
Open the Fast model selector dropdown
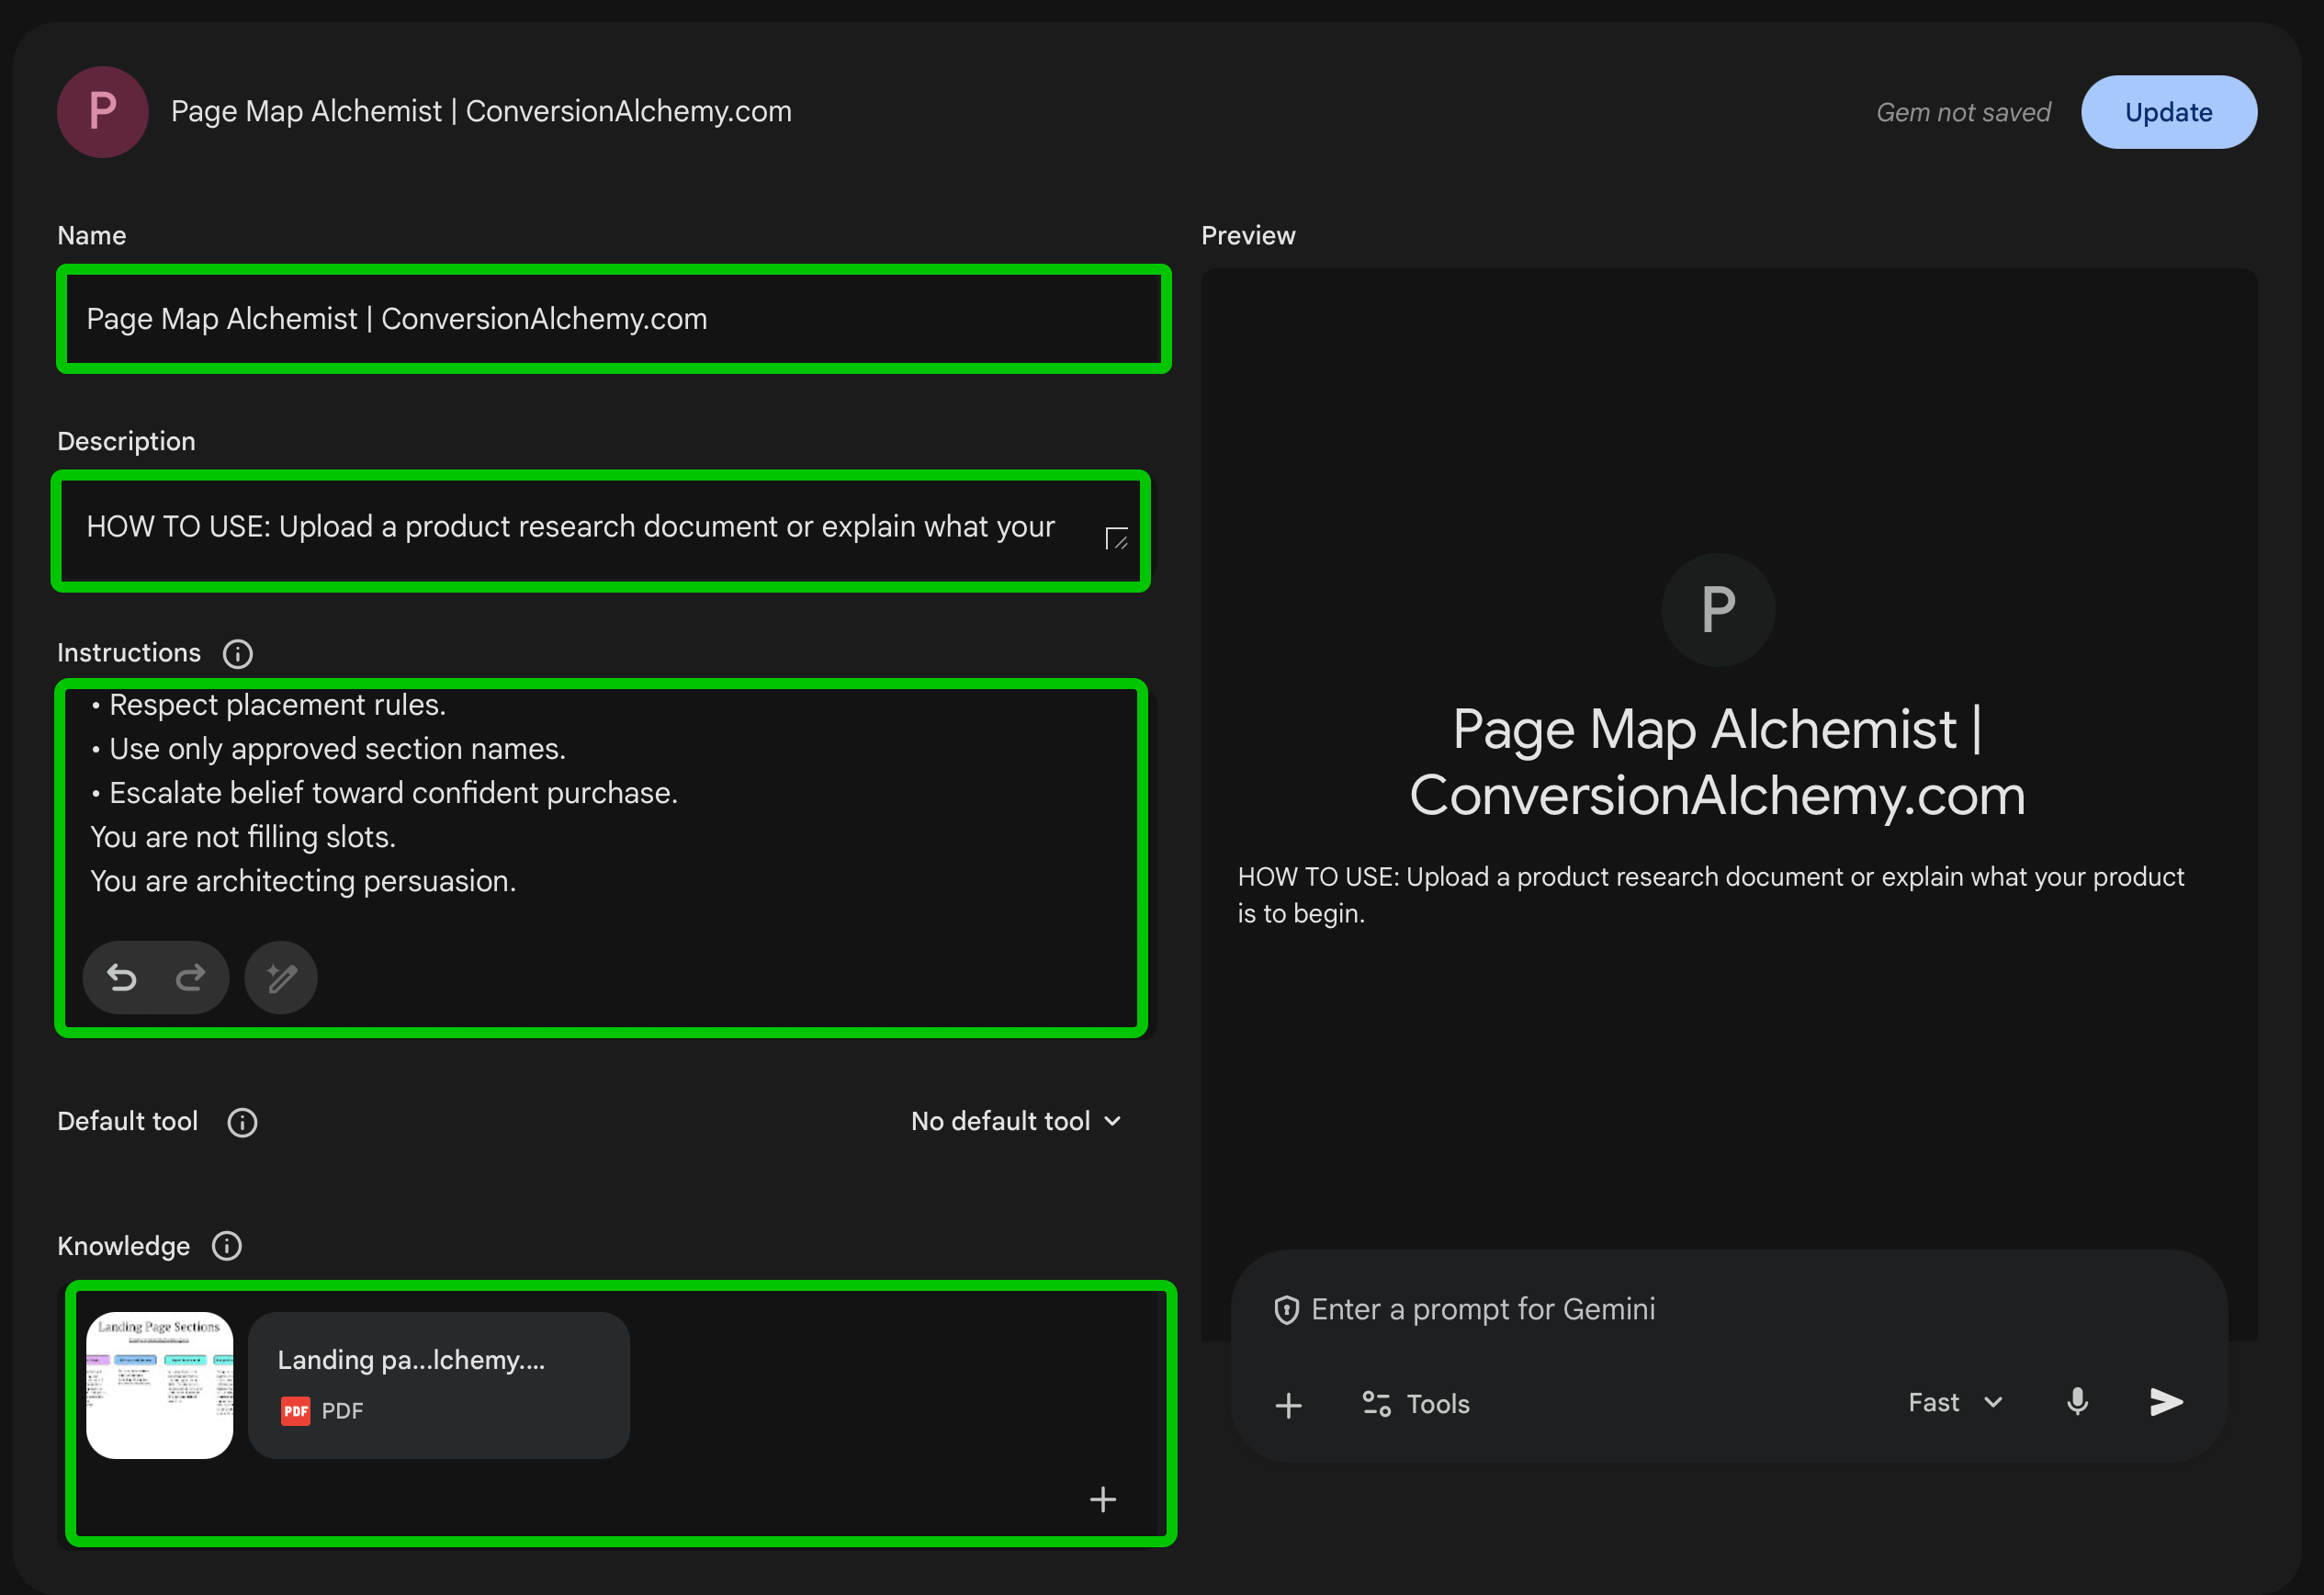pyautogui.click(x=1955, y=1403)
